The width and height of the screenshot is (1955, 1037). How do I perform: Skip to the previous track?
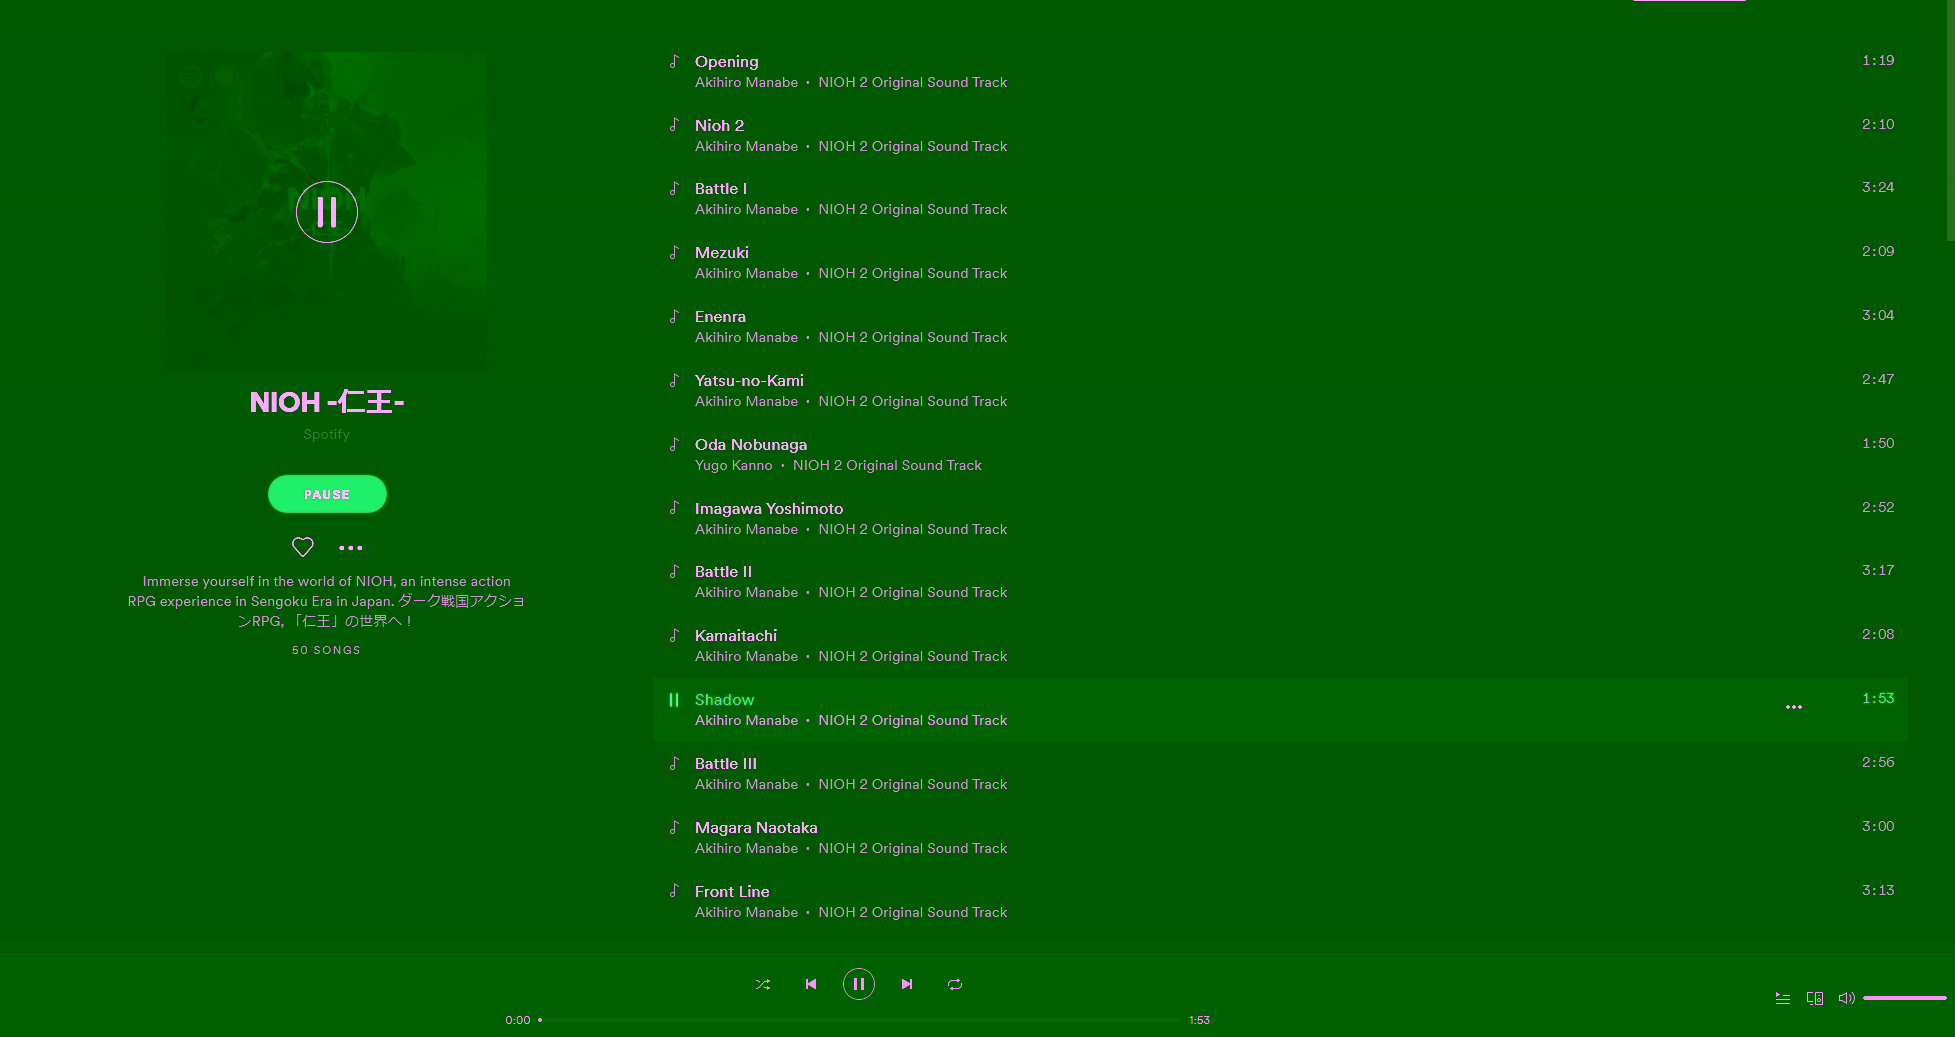pyautogui.click(x=811, y=984)
